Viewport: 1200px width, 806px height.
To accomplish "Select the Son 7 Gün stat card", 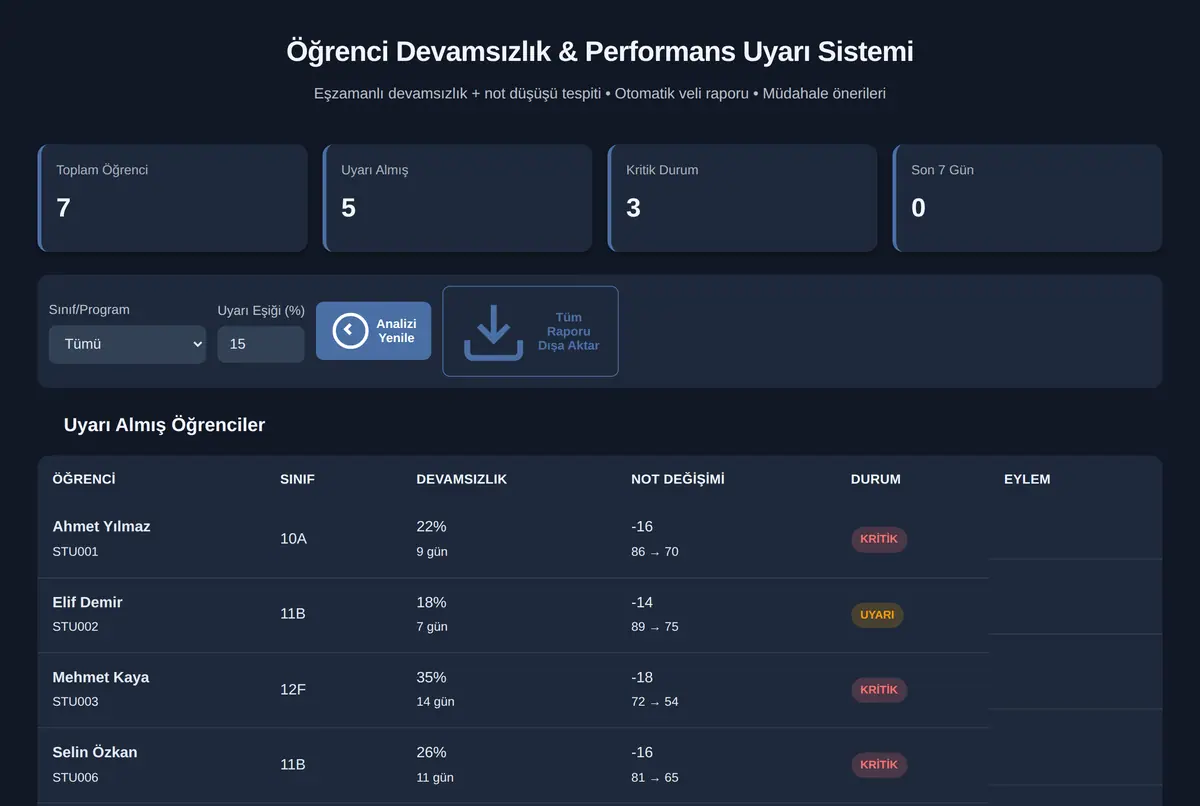I will point(1028,198).
